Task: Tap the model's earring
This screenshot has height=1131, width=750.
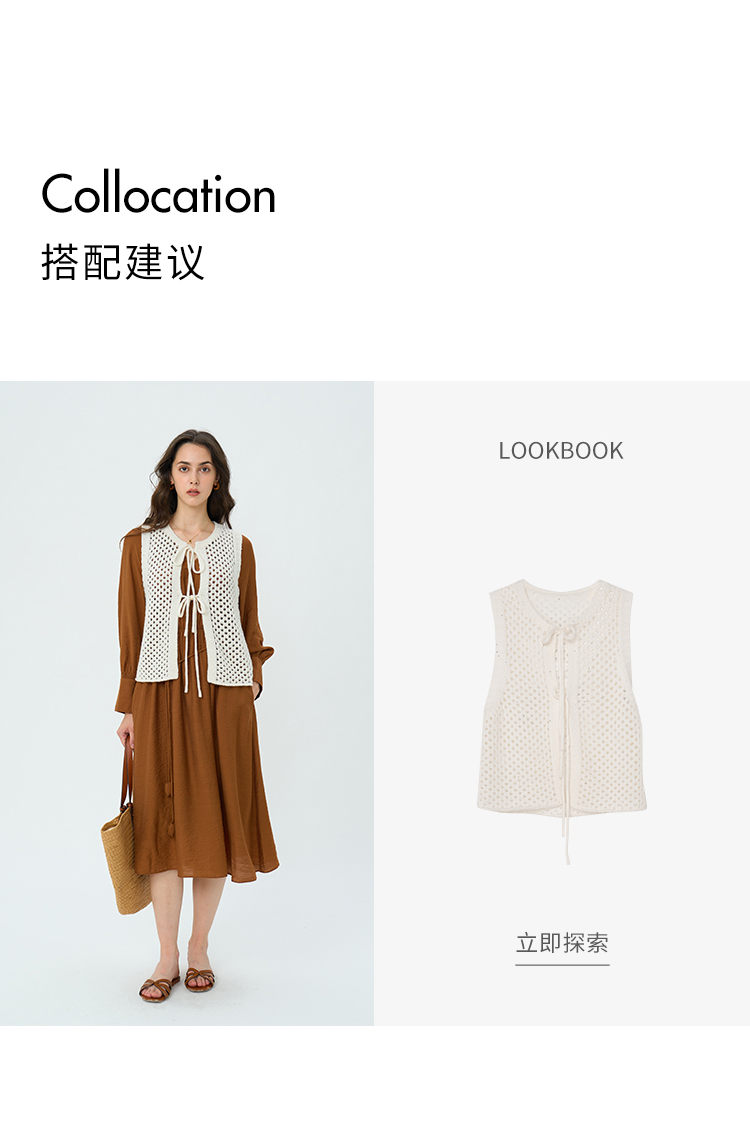Action: coord(216,486)
